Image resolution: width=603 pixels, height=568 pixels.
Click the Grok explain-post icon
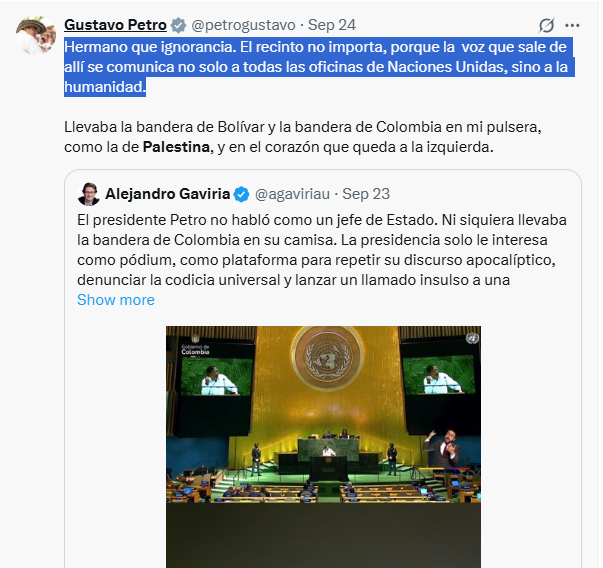click(x=546, y=25)
